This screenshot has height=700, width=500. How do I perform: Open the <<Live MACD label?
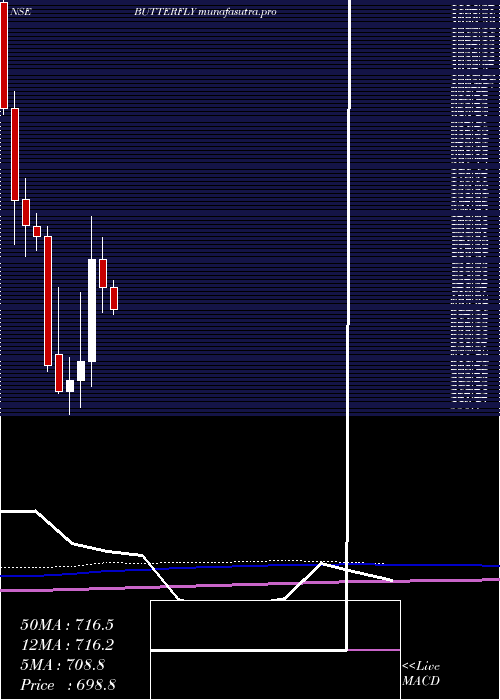[421, 674]
